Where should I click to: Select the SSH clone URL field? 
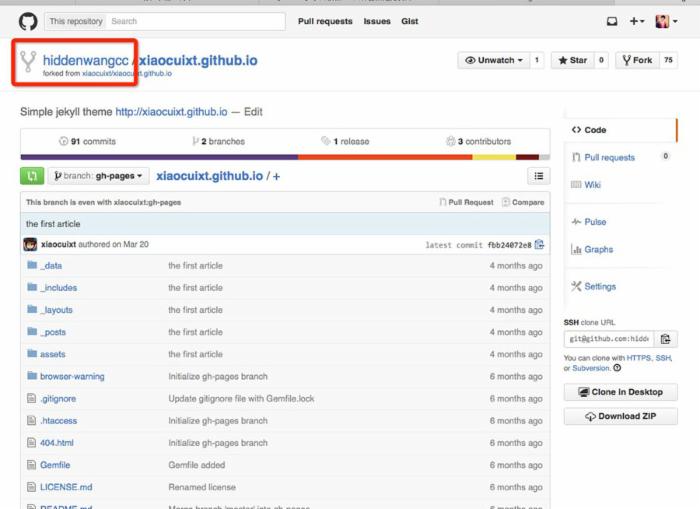point(609,339)
